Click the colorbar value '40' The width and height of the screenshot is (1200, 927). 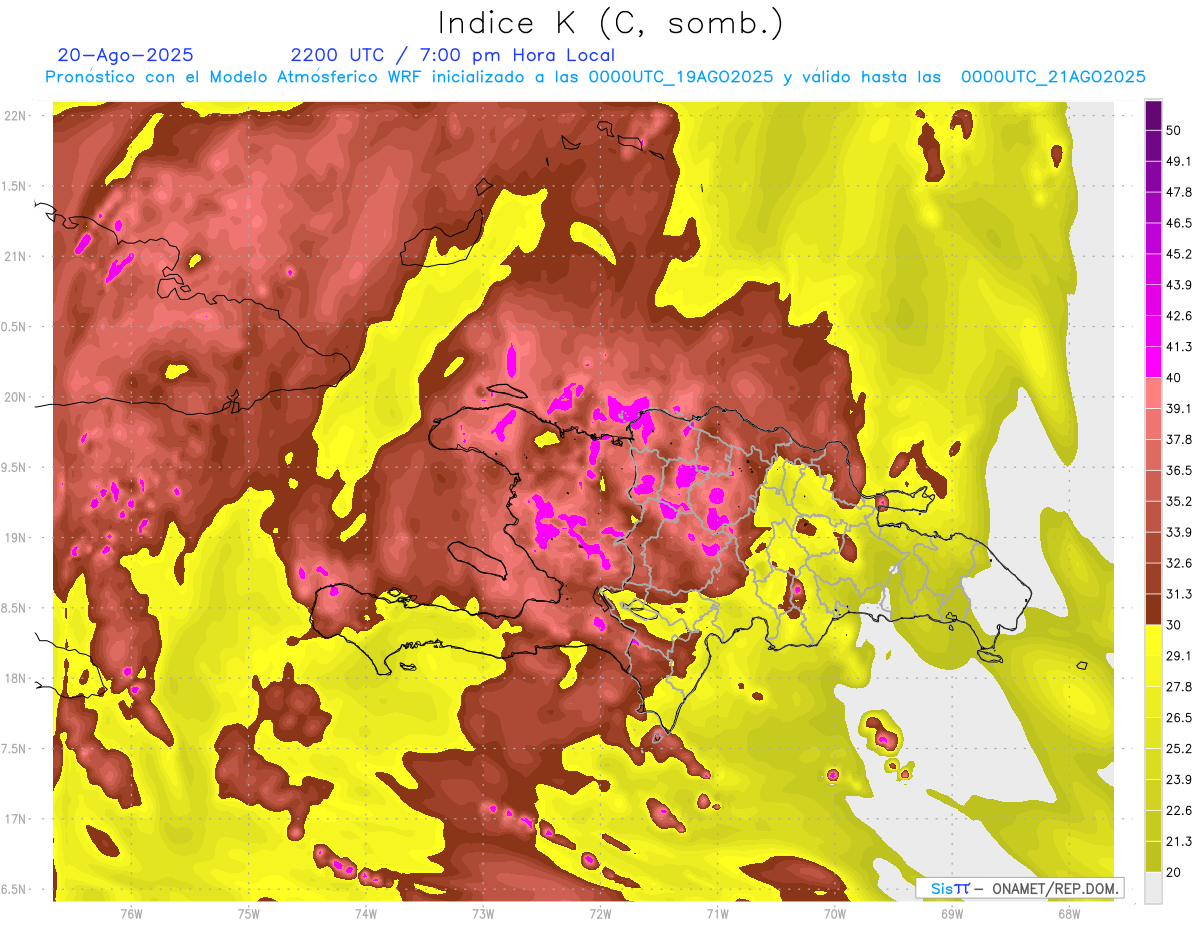(x=1174, y=378)
